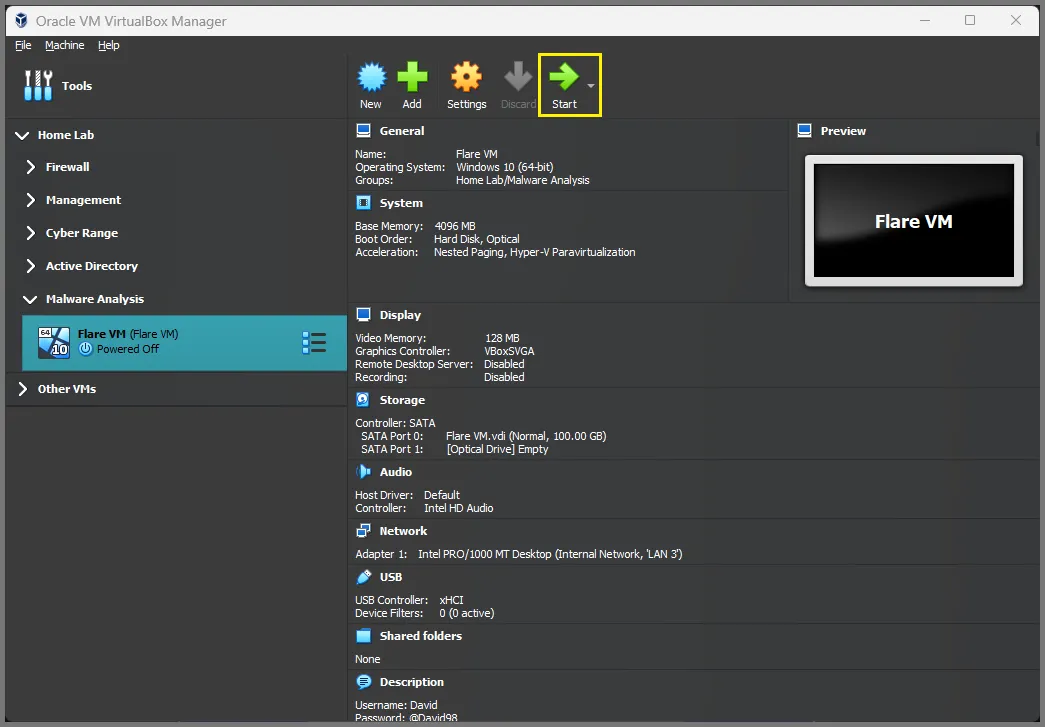Select the Flare VM entry in list
The width and height of the screenshot is (1045, 727).
tap(184, 343)
